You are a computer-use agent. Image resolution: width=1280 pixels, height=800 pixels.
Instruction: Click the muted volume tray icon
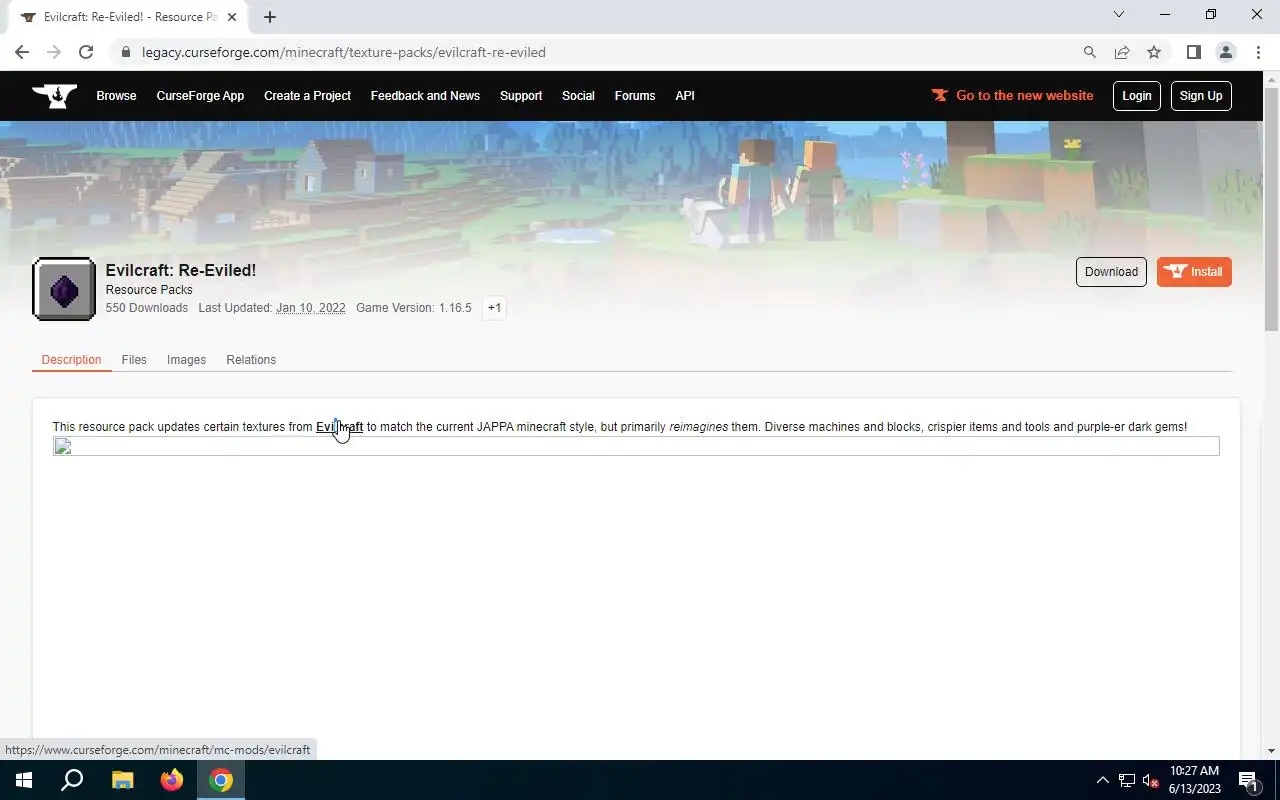click(1150, 780)
